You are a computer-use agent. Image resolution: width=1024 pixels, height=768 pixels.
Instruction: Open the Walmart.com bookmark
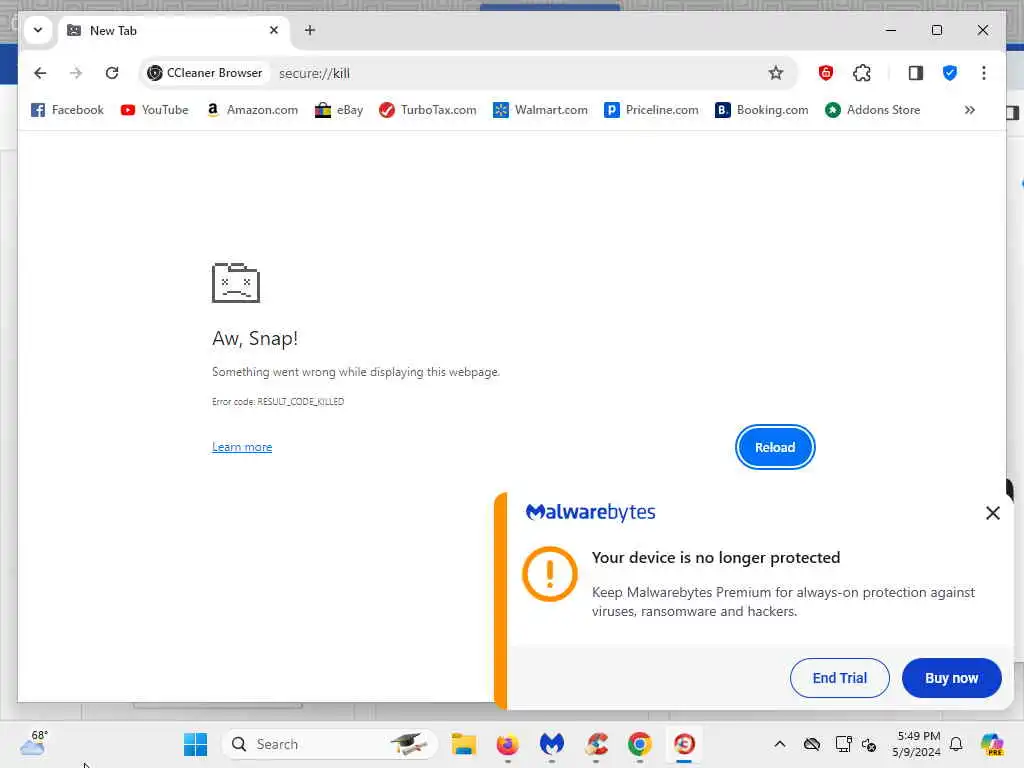[x=540, y=110]
